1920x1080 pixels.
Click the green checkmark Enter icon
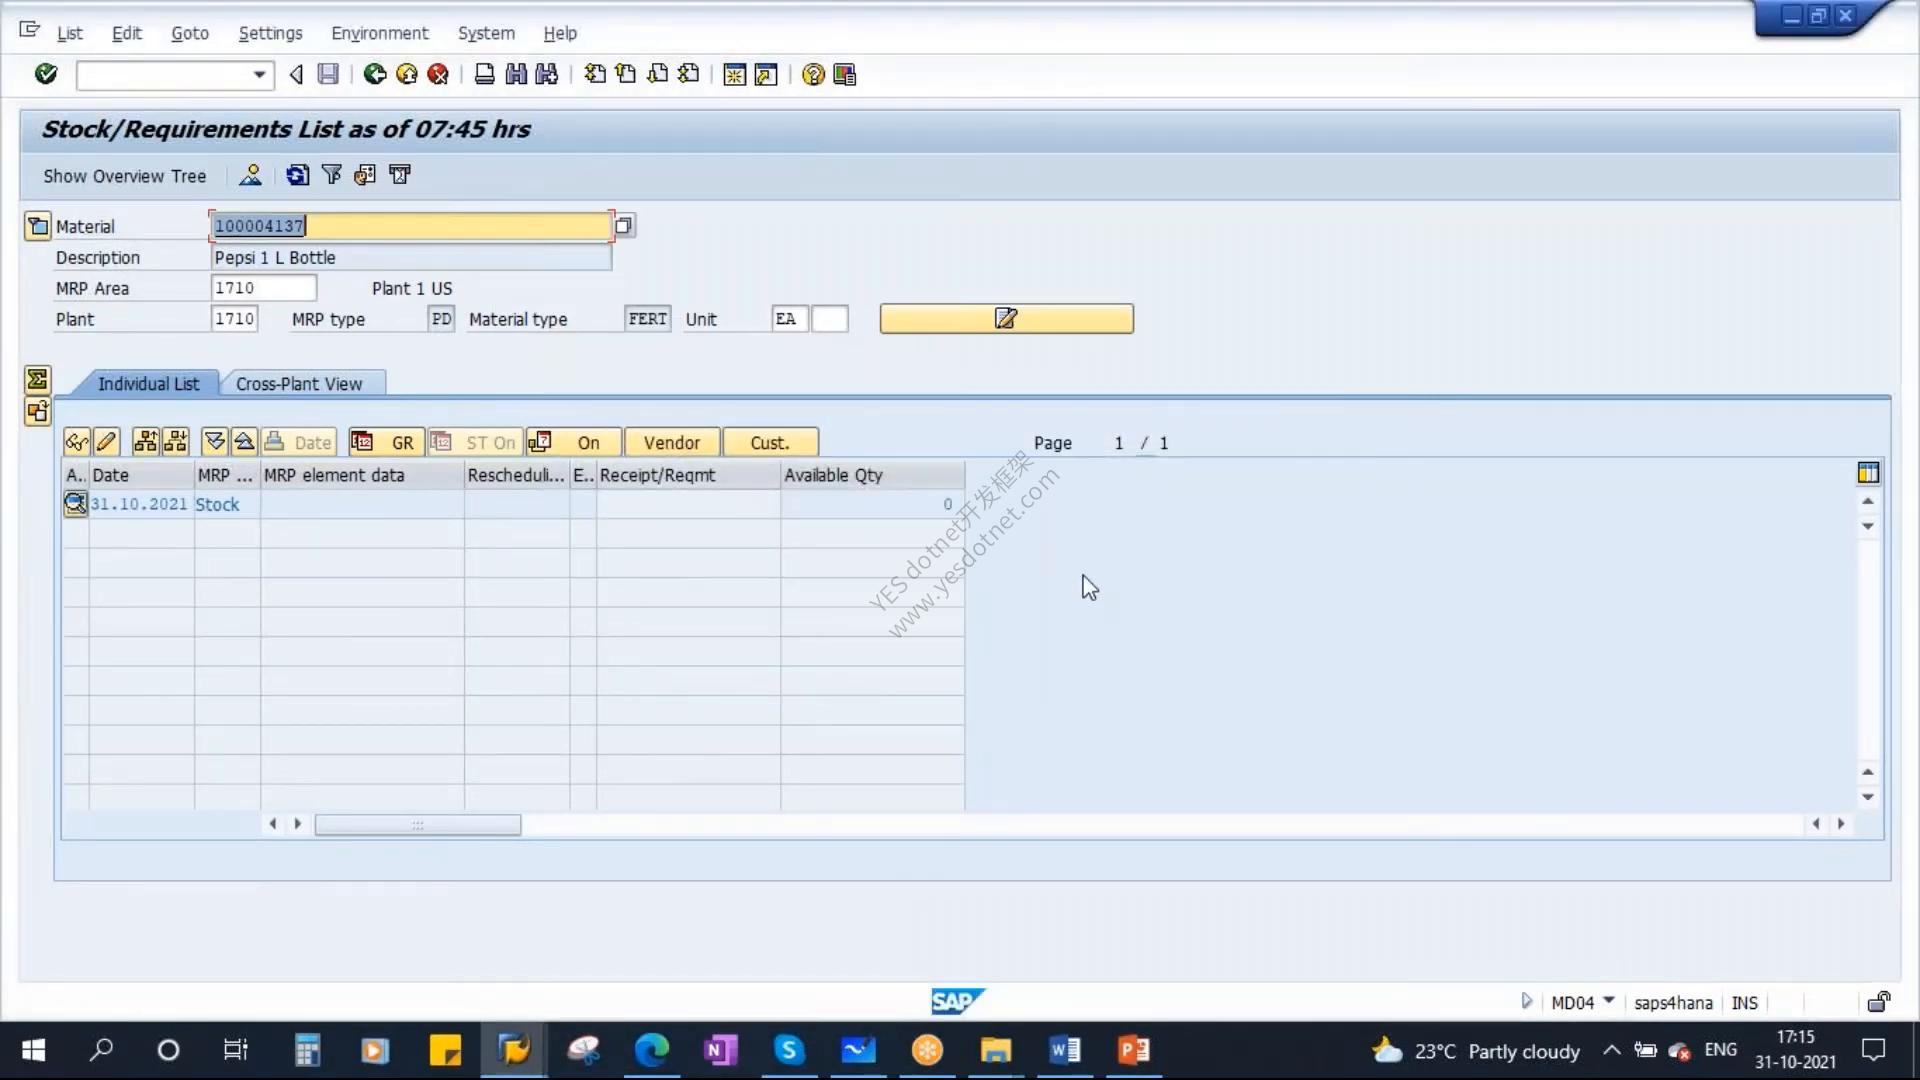tap(46, 74)
